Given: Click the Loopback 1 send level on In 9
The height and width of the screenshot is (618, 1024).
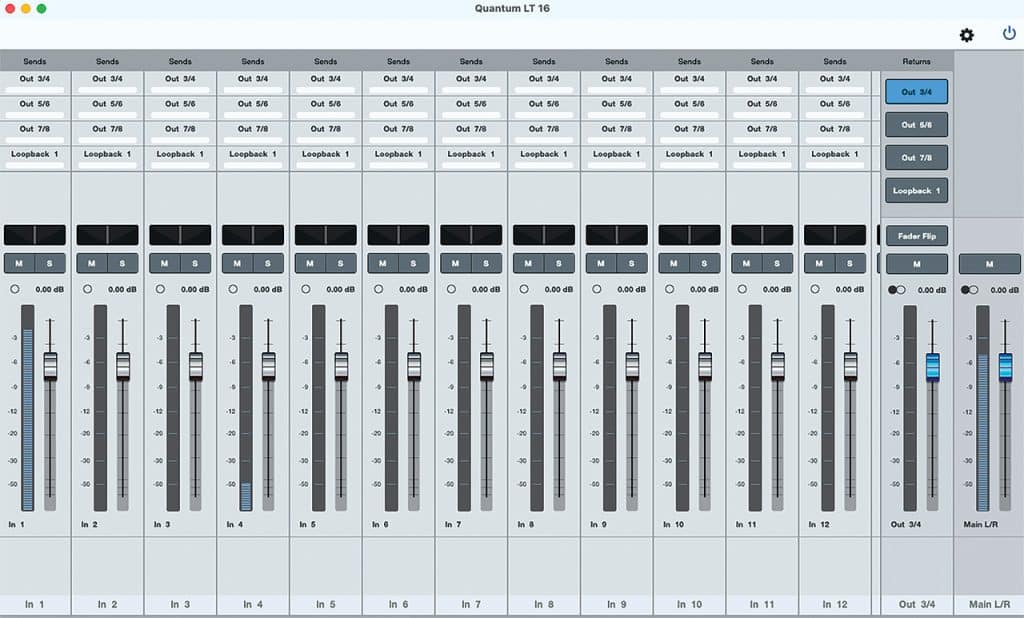Looking at the screenshot, I should pyautogui.click(x=616, y=165).
